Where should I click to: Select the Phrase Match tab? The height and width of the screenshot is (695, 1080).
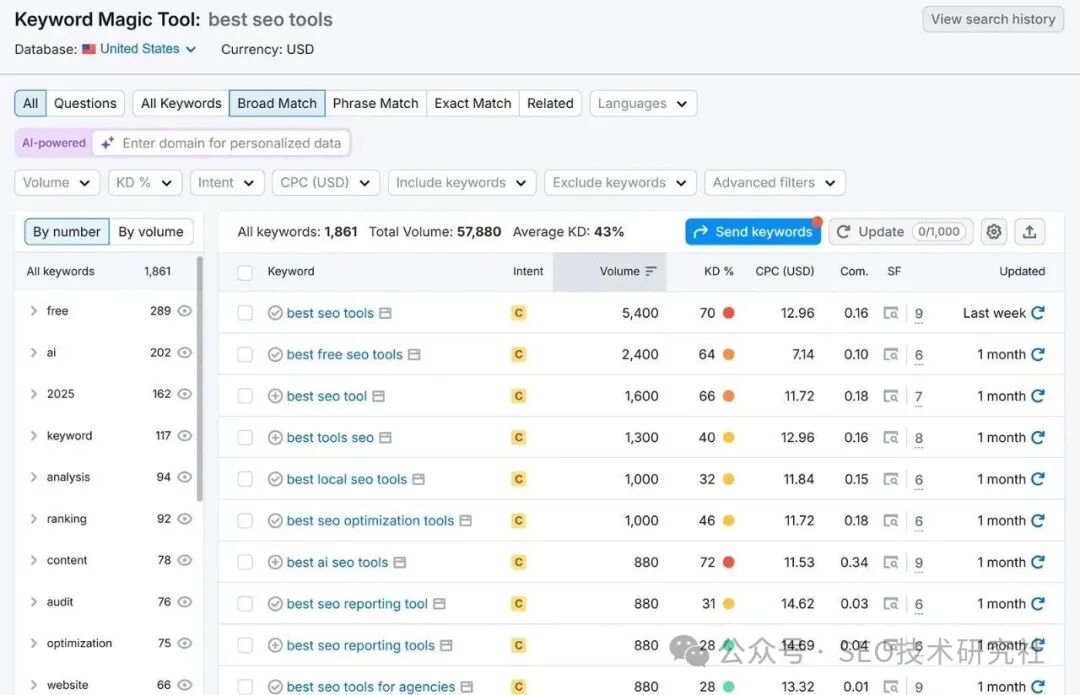click(375, 103)
